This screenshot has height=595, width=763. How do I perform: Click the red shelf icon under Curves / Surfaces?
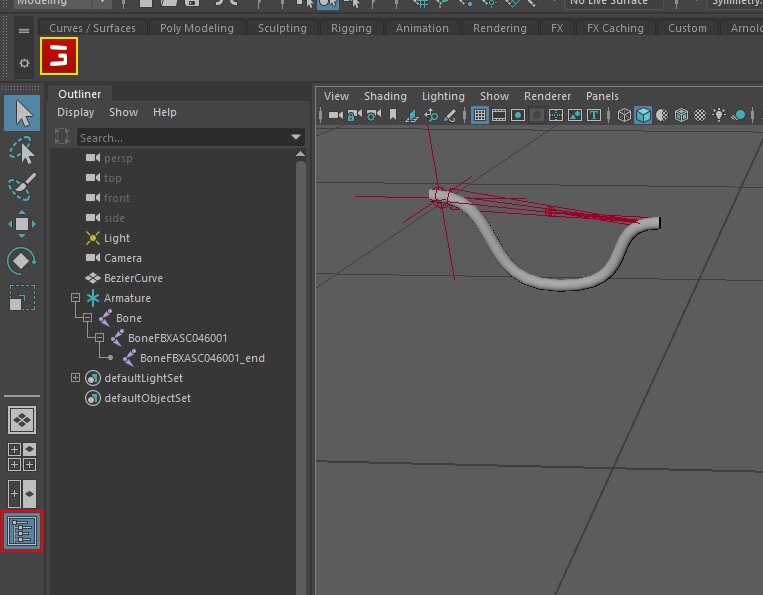coord(58,57)
